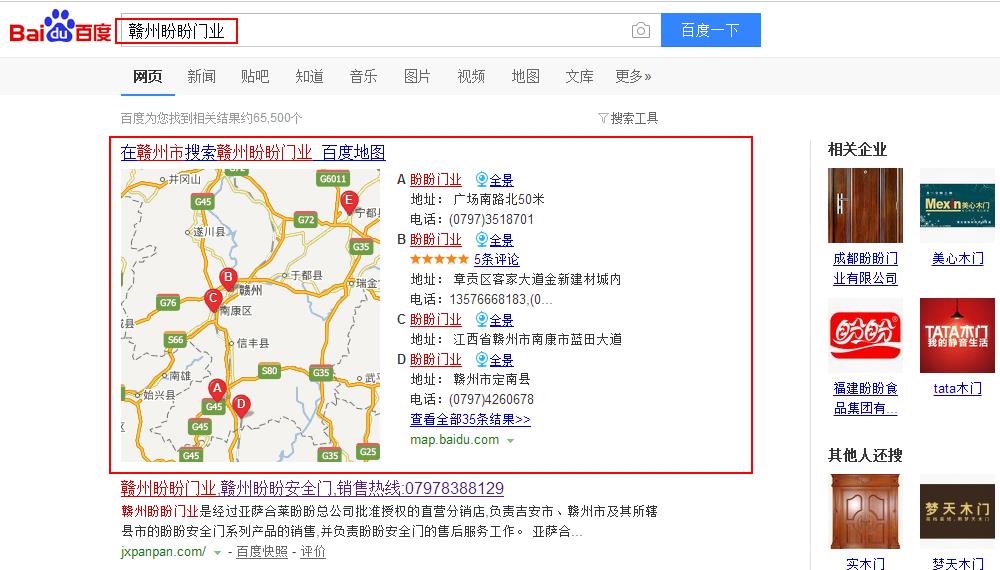The width and height of the screenshot is (1000, 570).
Task: Click the map image of 赣州
Action: tap(251, 315)
